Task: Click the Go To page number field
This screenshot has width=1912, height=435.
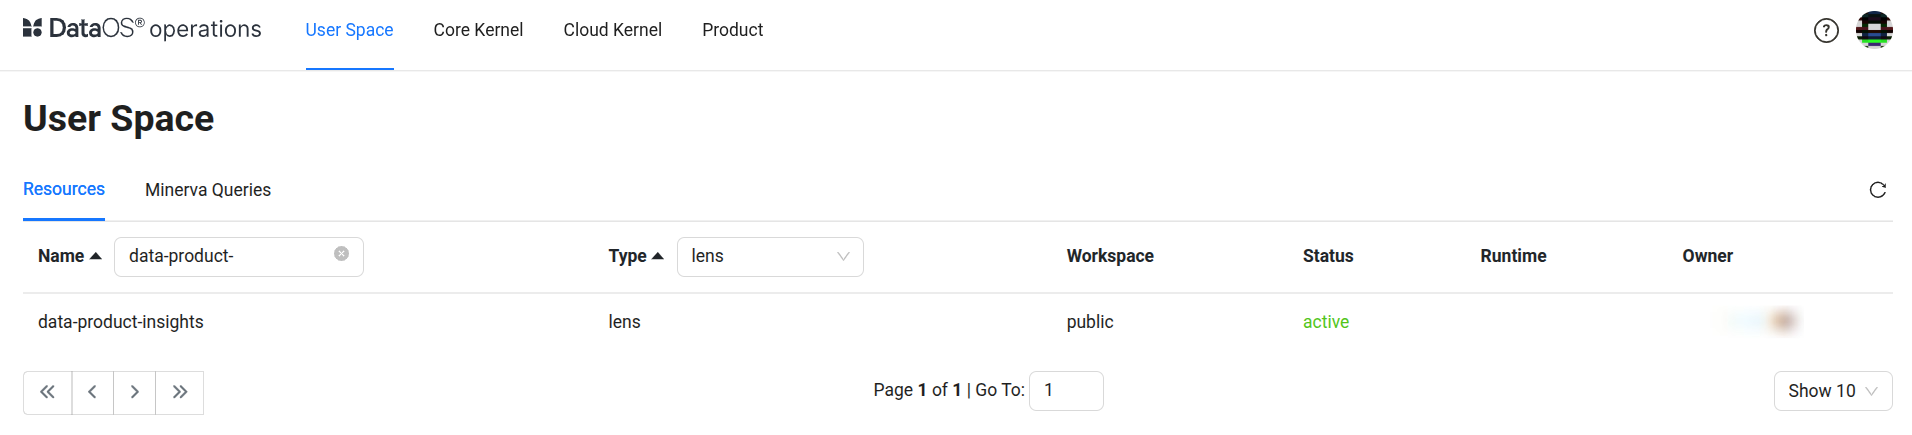Action: coord(1066,390)
